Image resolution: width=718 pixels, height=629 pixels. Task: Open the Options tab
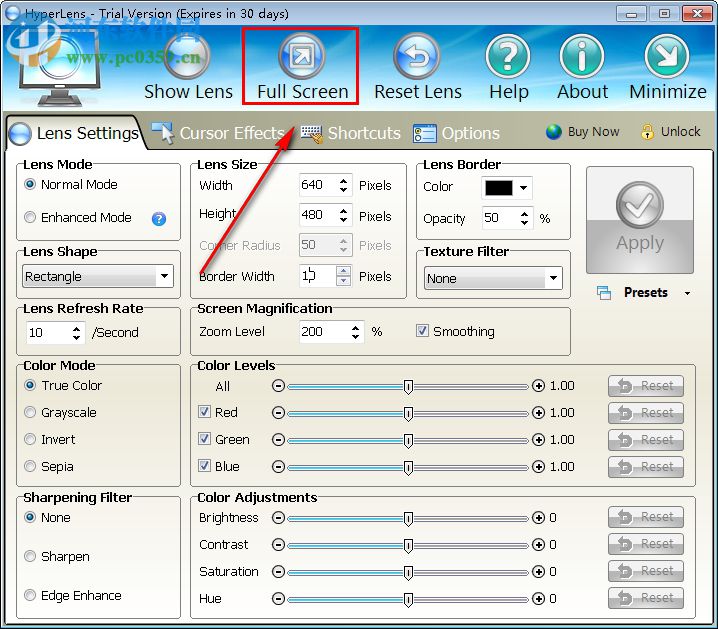pyautogui.click(x=456, y=133)
